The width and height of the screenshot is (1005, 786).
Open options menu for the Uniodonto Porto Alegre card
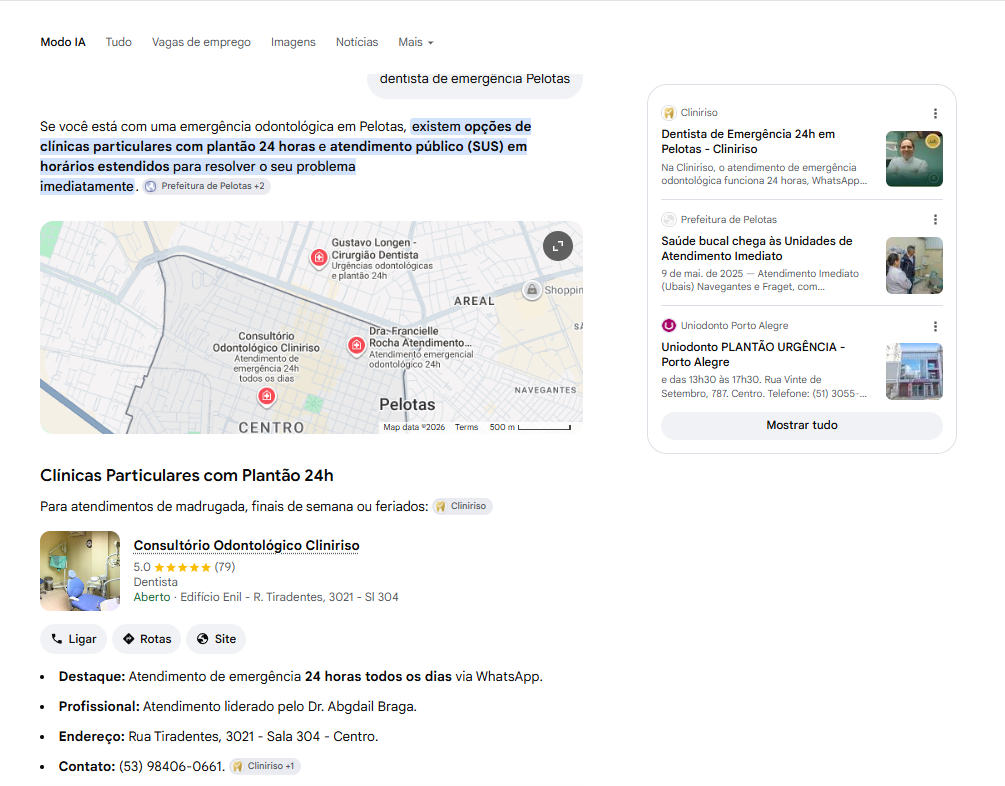coord(935,326)
